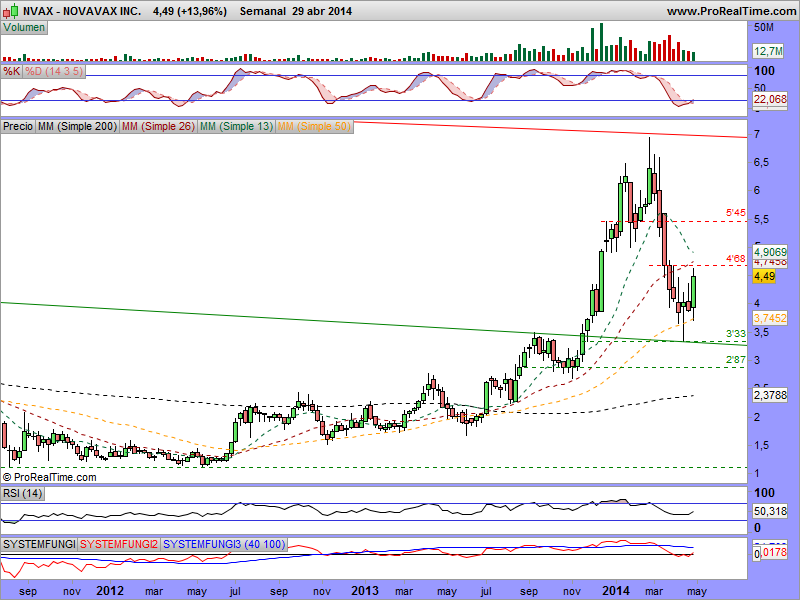Image resolution: width=800 pixels, height=600 pixels.
Task: Select the SYSTEMFUNGI3 (40 100) label
Action: (224, 544)
